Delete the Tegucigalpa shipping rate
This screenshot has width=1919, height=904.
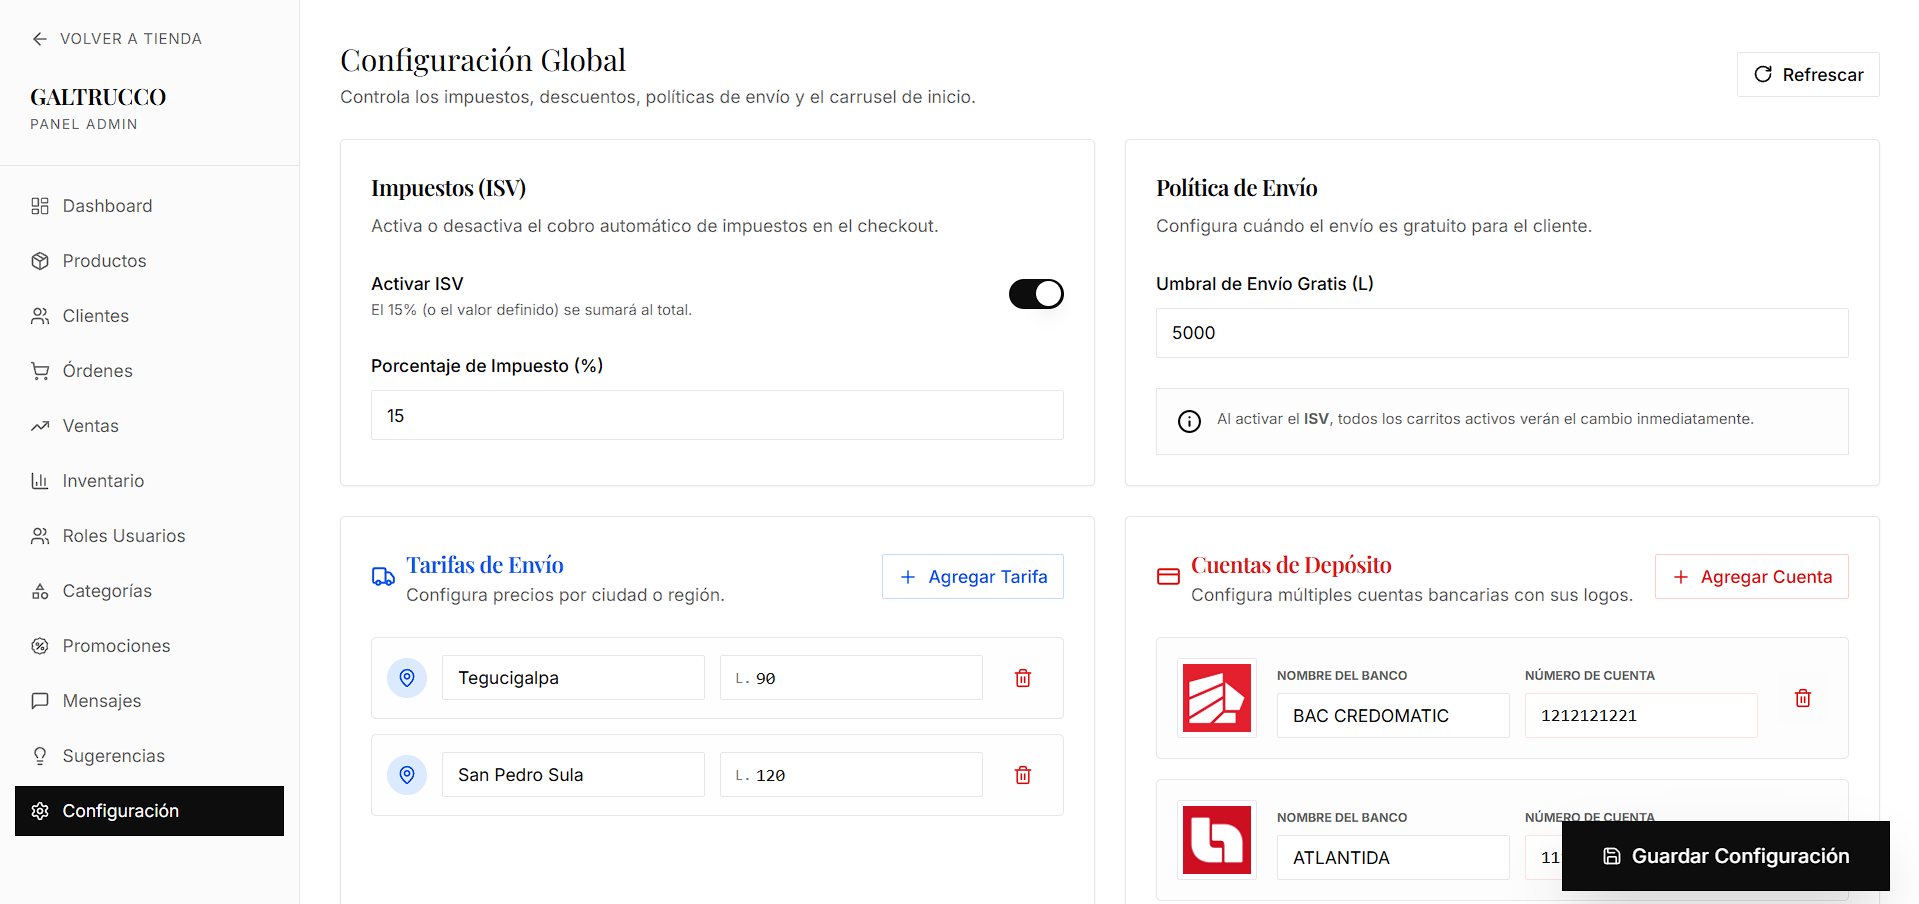click(1022, 678)
